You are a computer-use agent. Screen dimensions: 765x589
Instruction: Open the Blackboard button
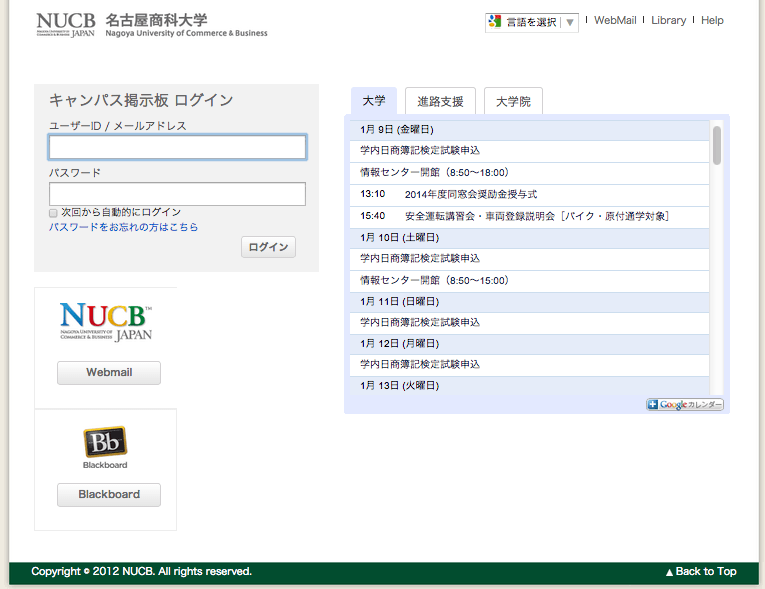[x=109, y=494]
